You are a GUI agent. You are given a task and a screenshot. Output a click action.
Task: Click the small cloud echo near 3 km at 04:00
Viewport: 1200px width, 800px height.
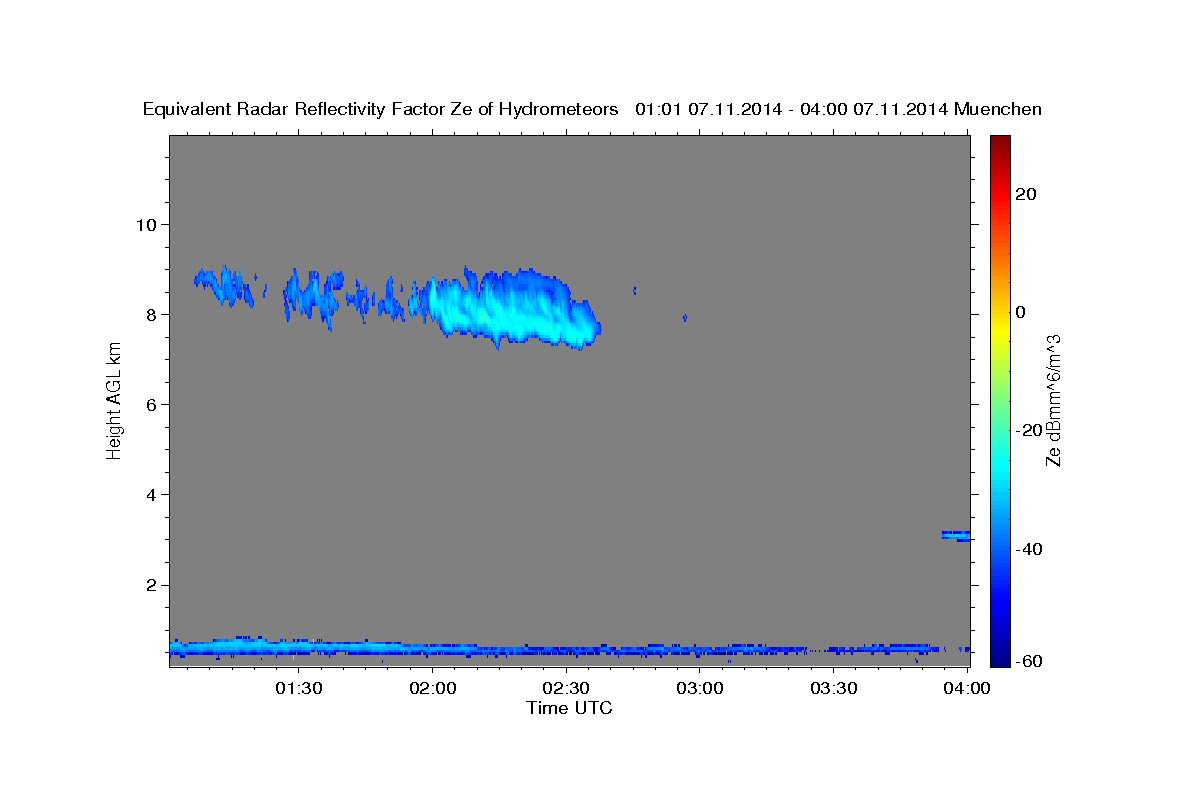coord(956,535)
